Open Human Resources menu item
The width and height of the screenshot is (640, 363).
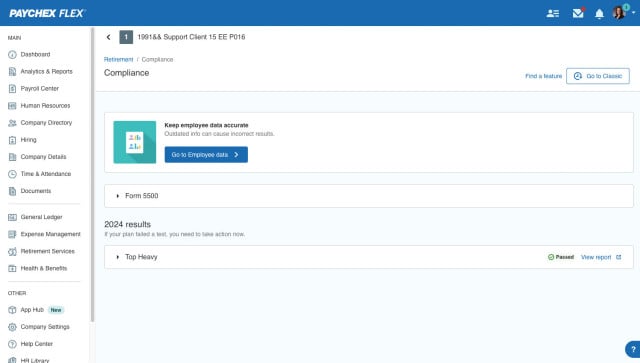pos(45,106)
